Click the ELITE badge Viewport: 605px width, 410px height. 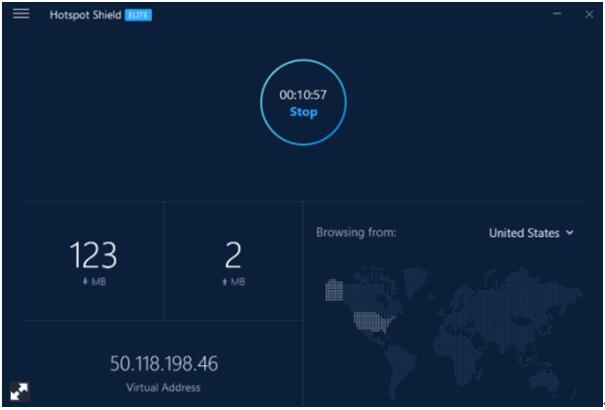[x=138, y=15]
